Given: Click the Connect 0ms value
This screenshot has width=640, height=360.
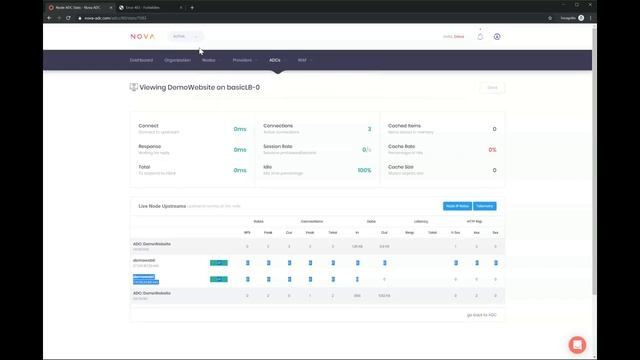Looking at the screenshot, I should (240, 129).
